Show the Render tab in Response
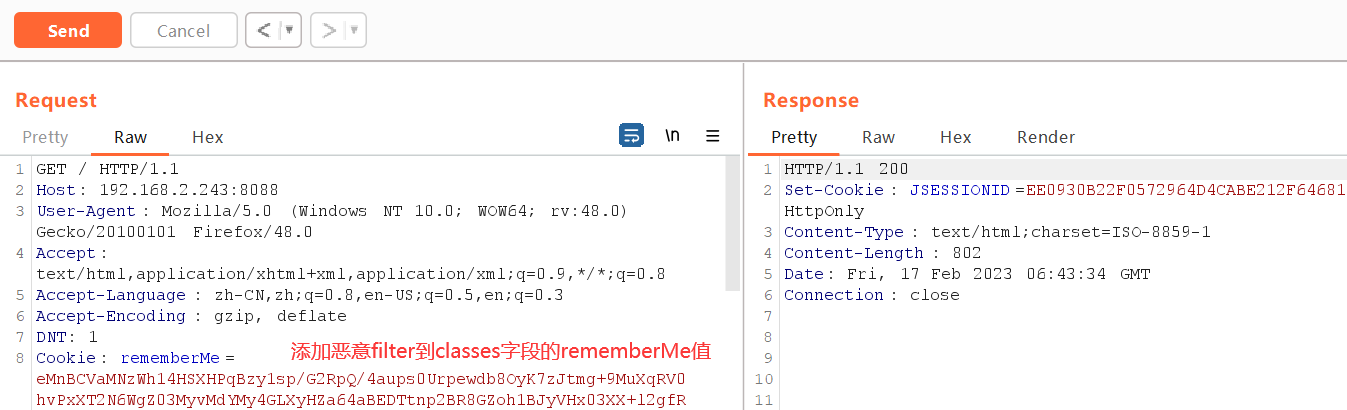This screenshot has width=1347, height=410. click(x=1045, y=137)
